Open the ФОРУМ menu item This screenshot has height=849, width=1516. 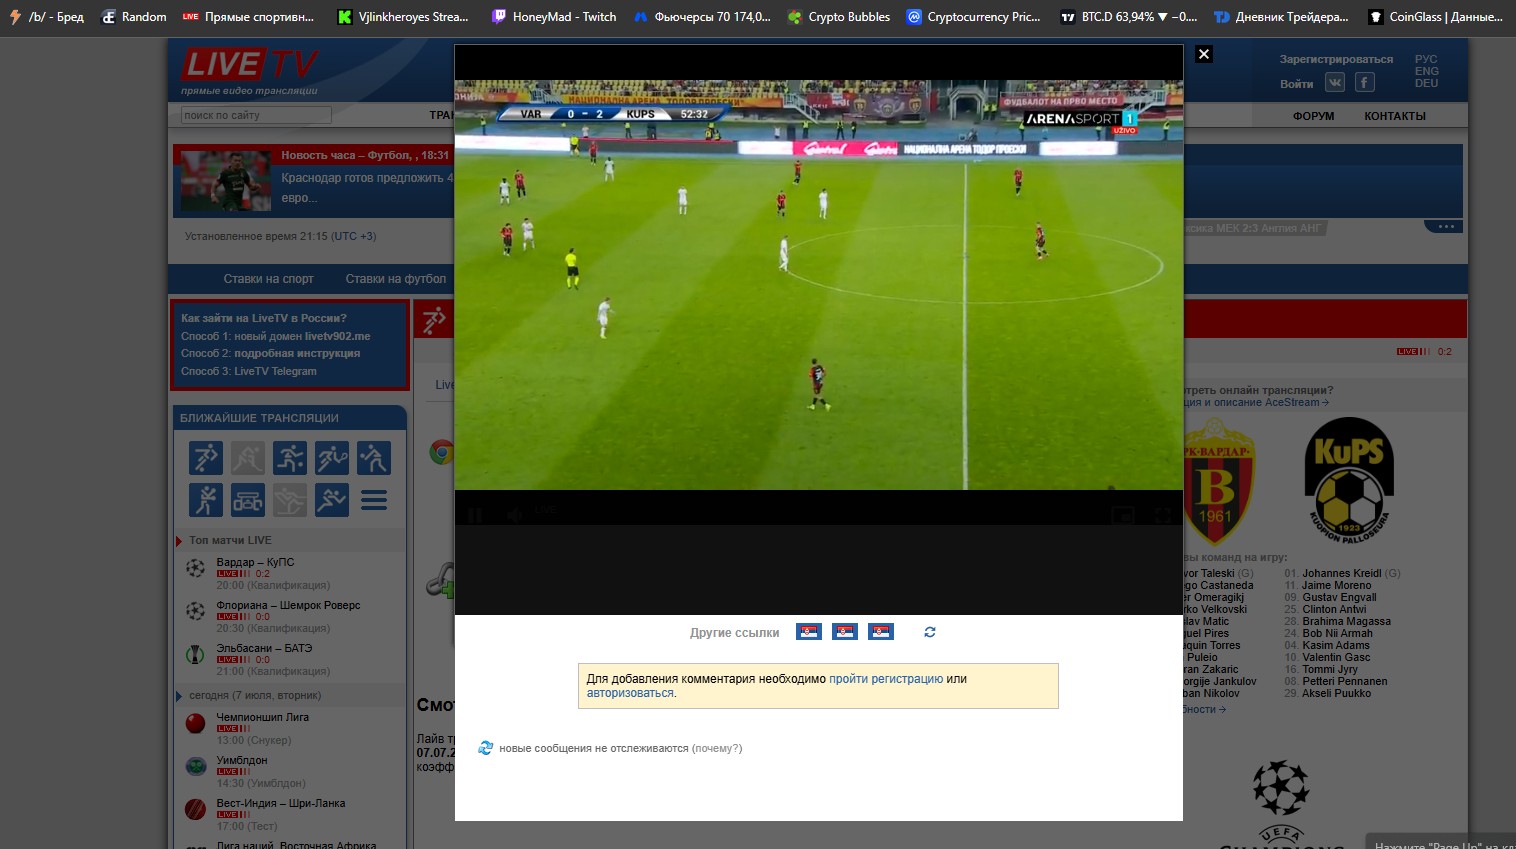click(x=1314, y=116)
